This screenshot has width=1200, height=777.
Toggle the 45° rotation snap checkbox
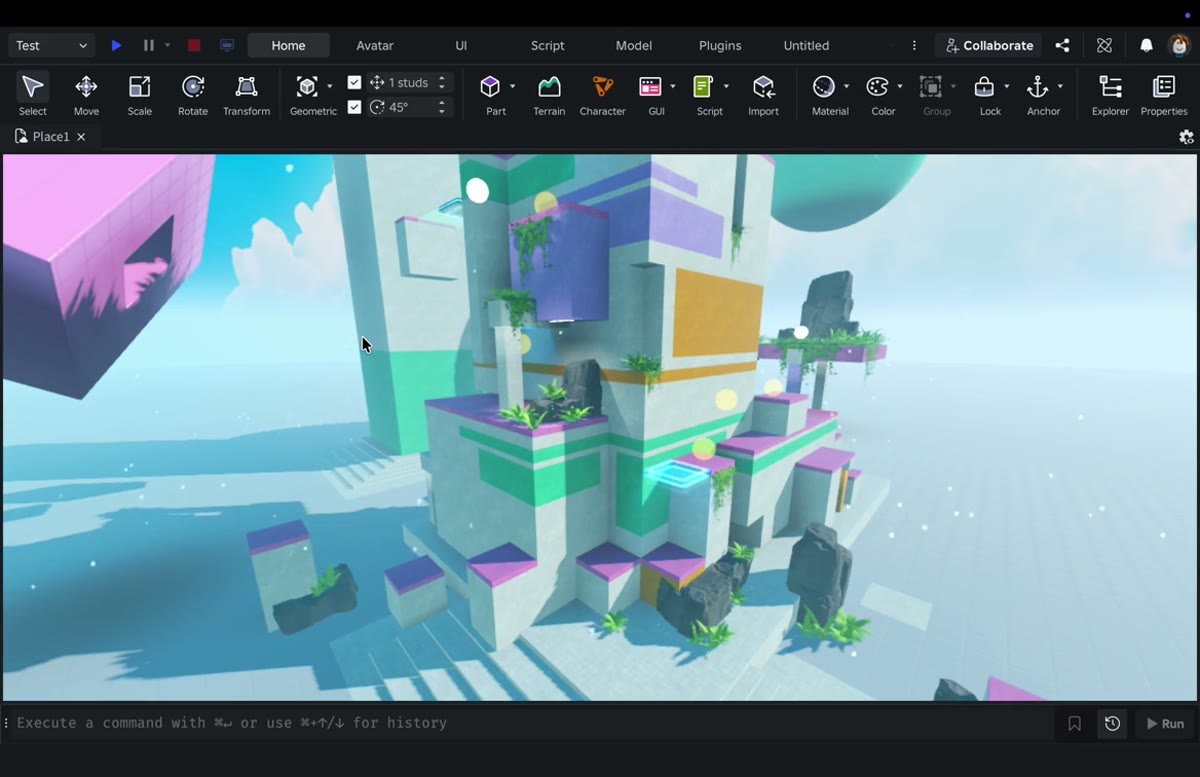pyautogui.click(x=354, y=106)
